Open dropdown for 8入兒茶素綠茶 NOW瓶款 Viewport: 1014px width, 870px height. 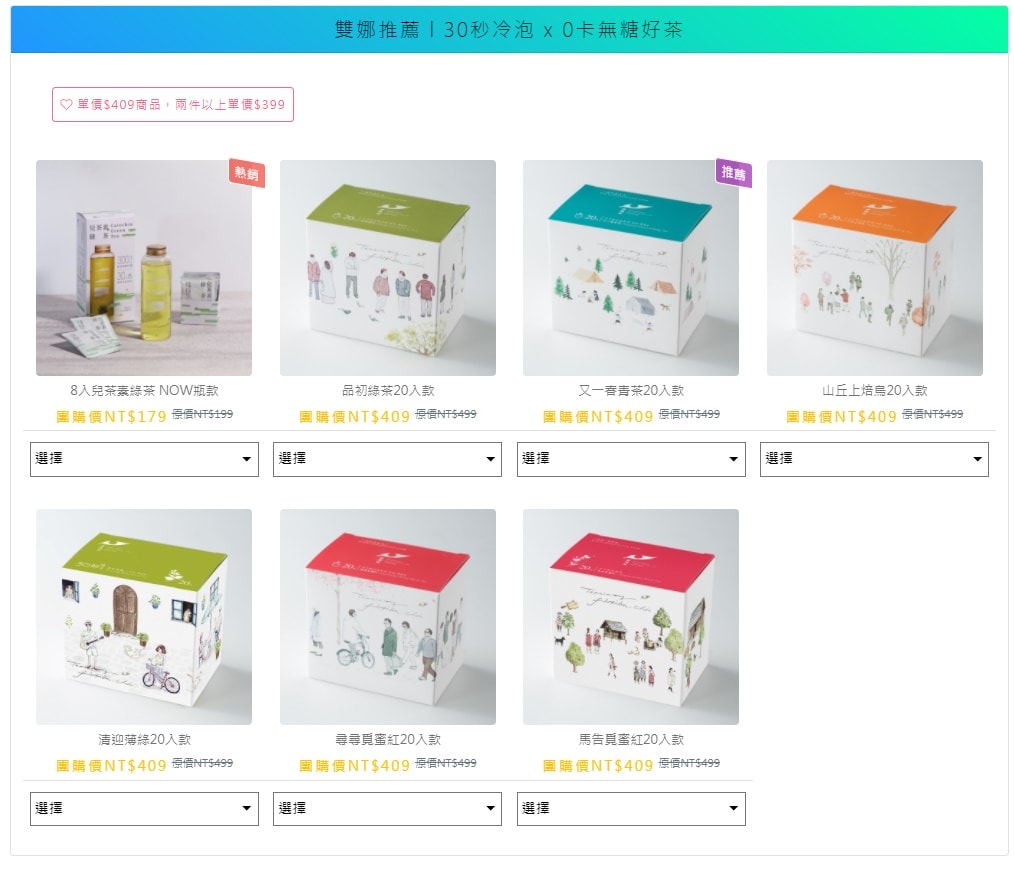pos(144,459)
